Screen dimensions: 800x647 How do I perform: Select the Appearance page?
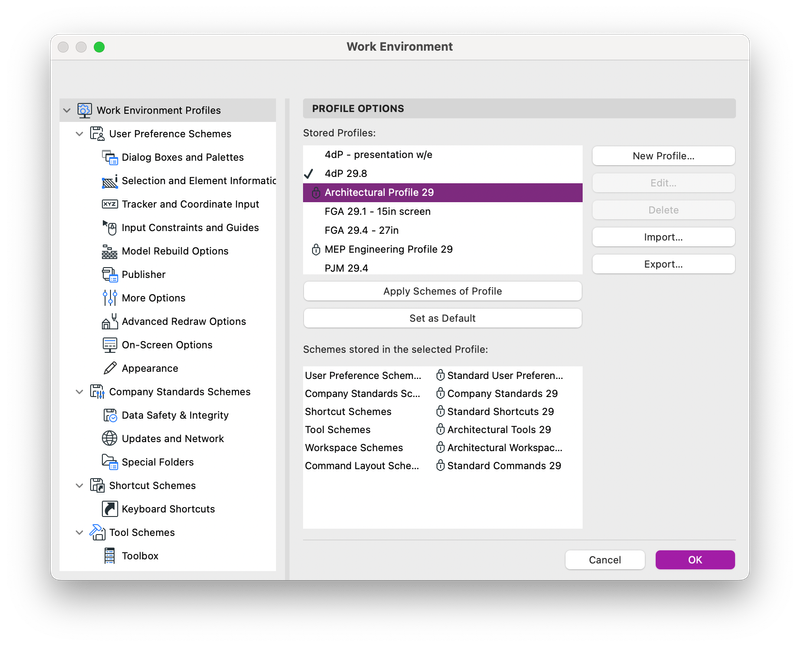tap(150, 368)
